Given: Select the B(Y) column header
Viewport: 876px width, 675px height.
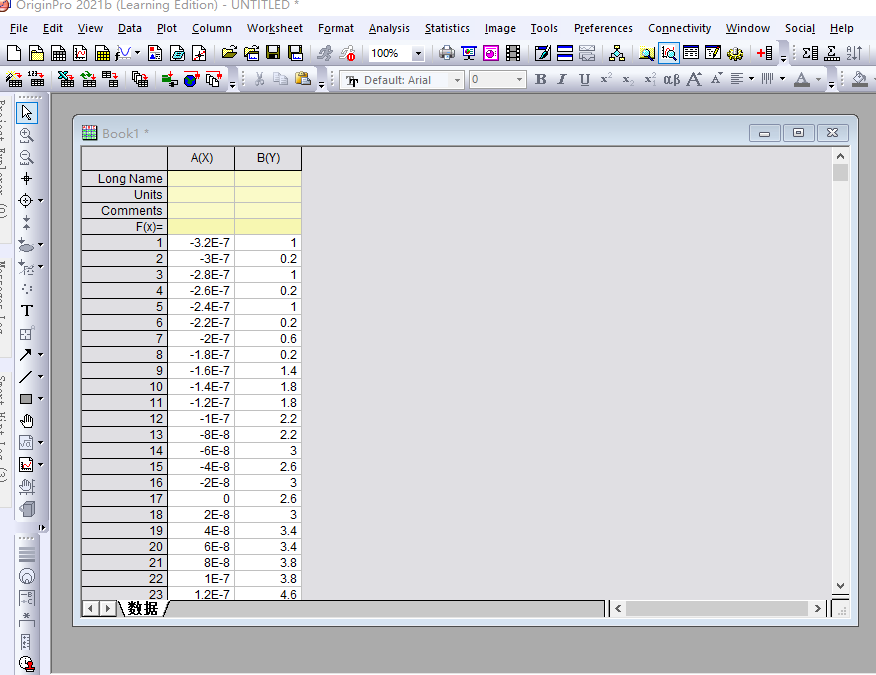Looking at the screenshot, I should pos(268,158).
